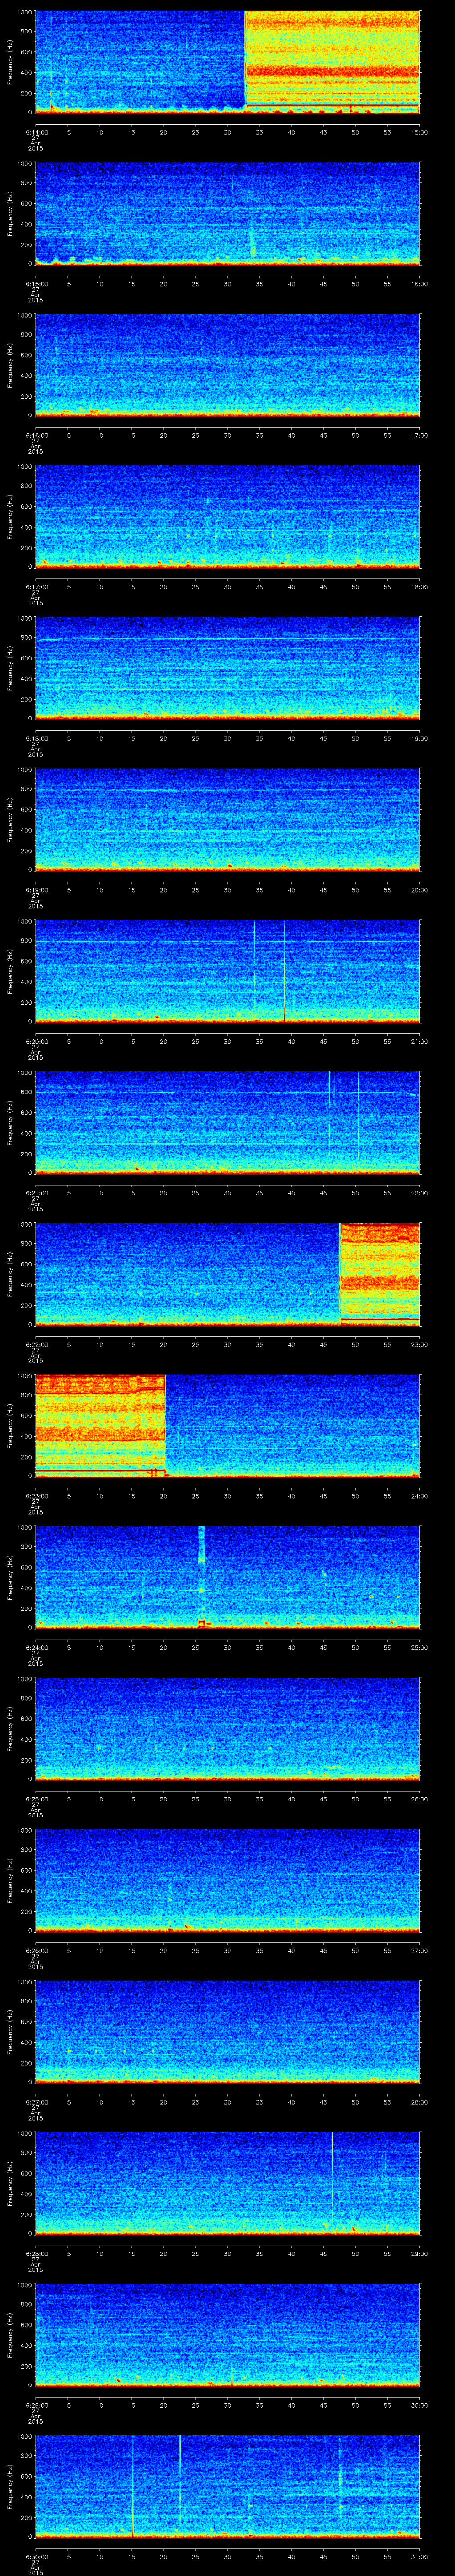Click the '6:23:00' time label
455x2576 pixels.
coord(36,1495)
